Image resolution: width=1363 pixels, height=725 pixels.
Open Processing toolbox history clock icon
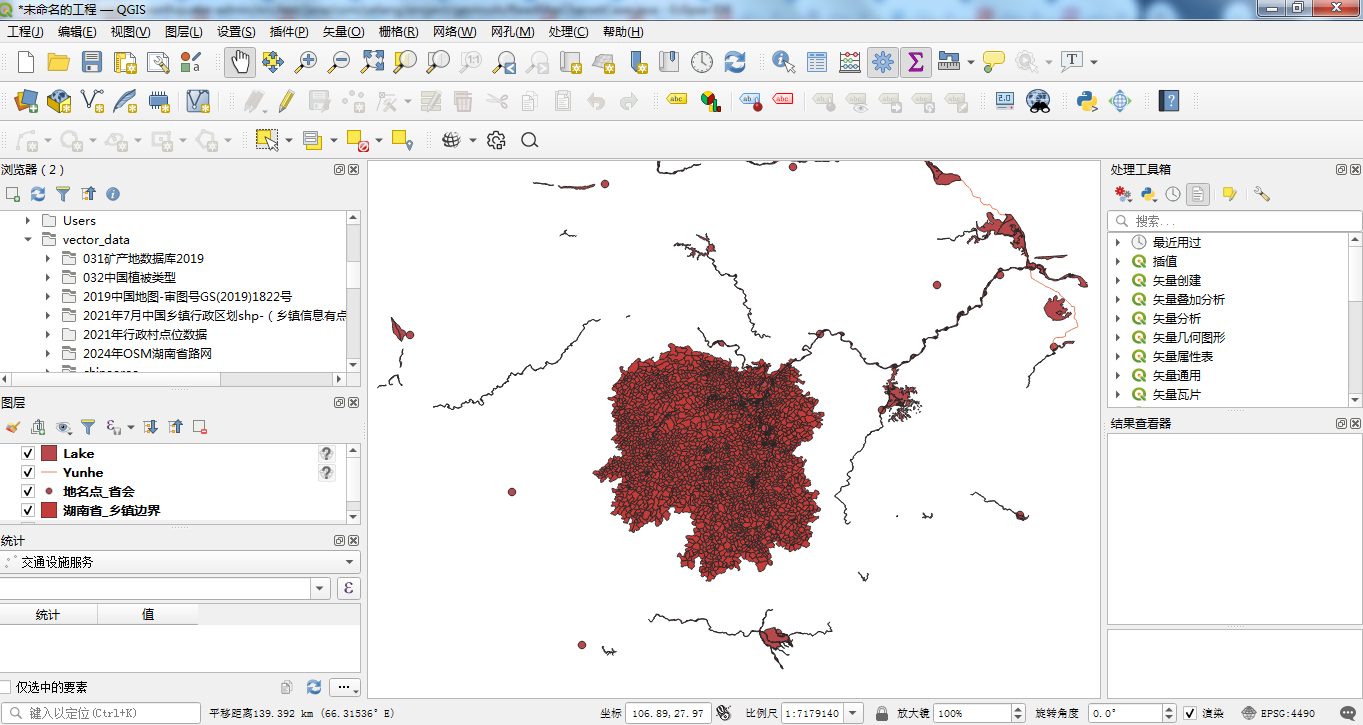pos(1173,194)
